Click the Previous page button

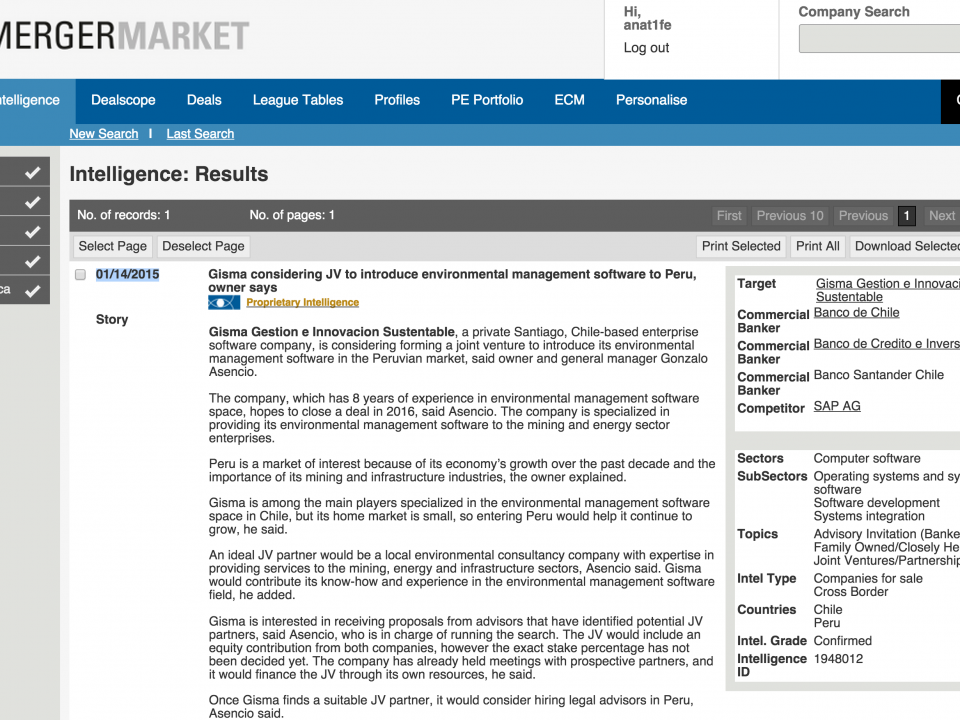click(863, 216)
